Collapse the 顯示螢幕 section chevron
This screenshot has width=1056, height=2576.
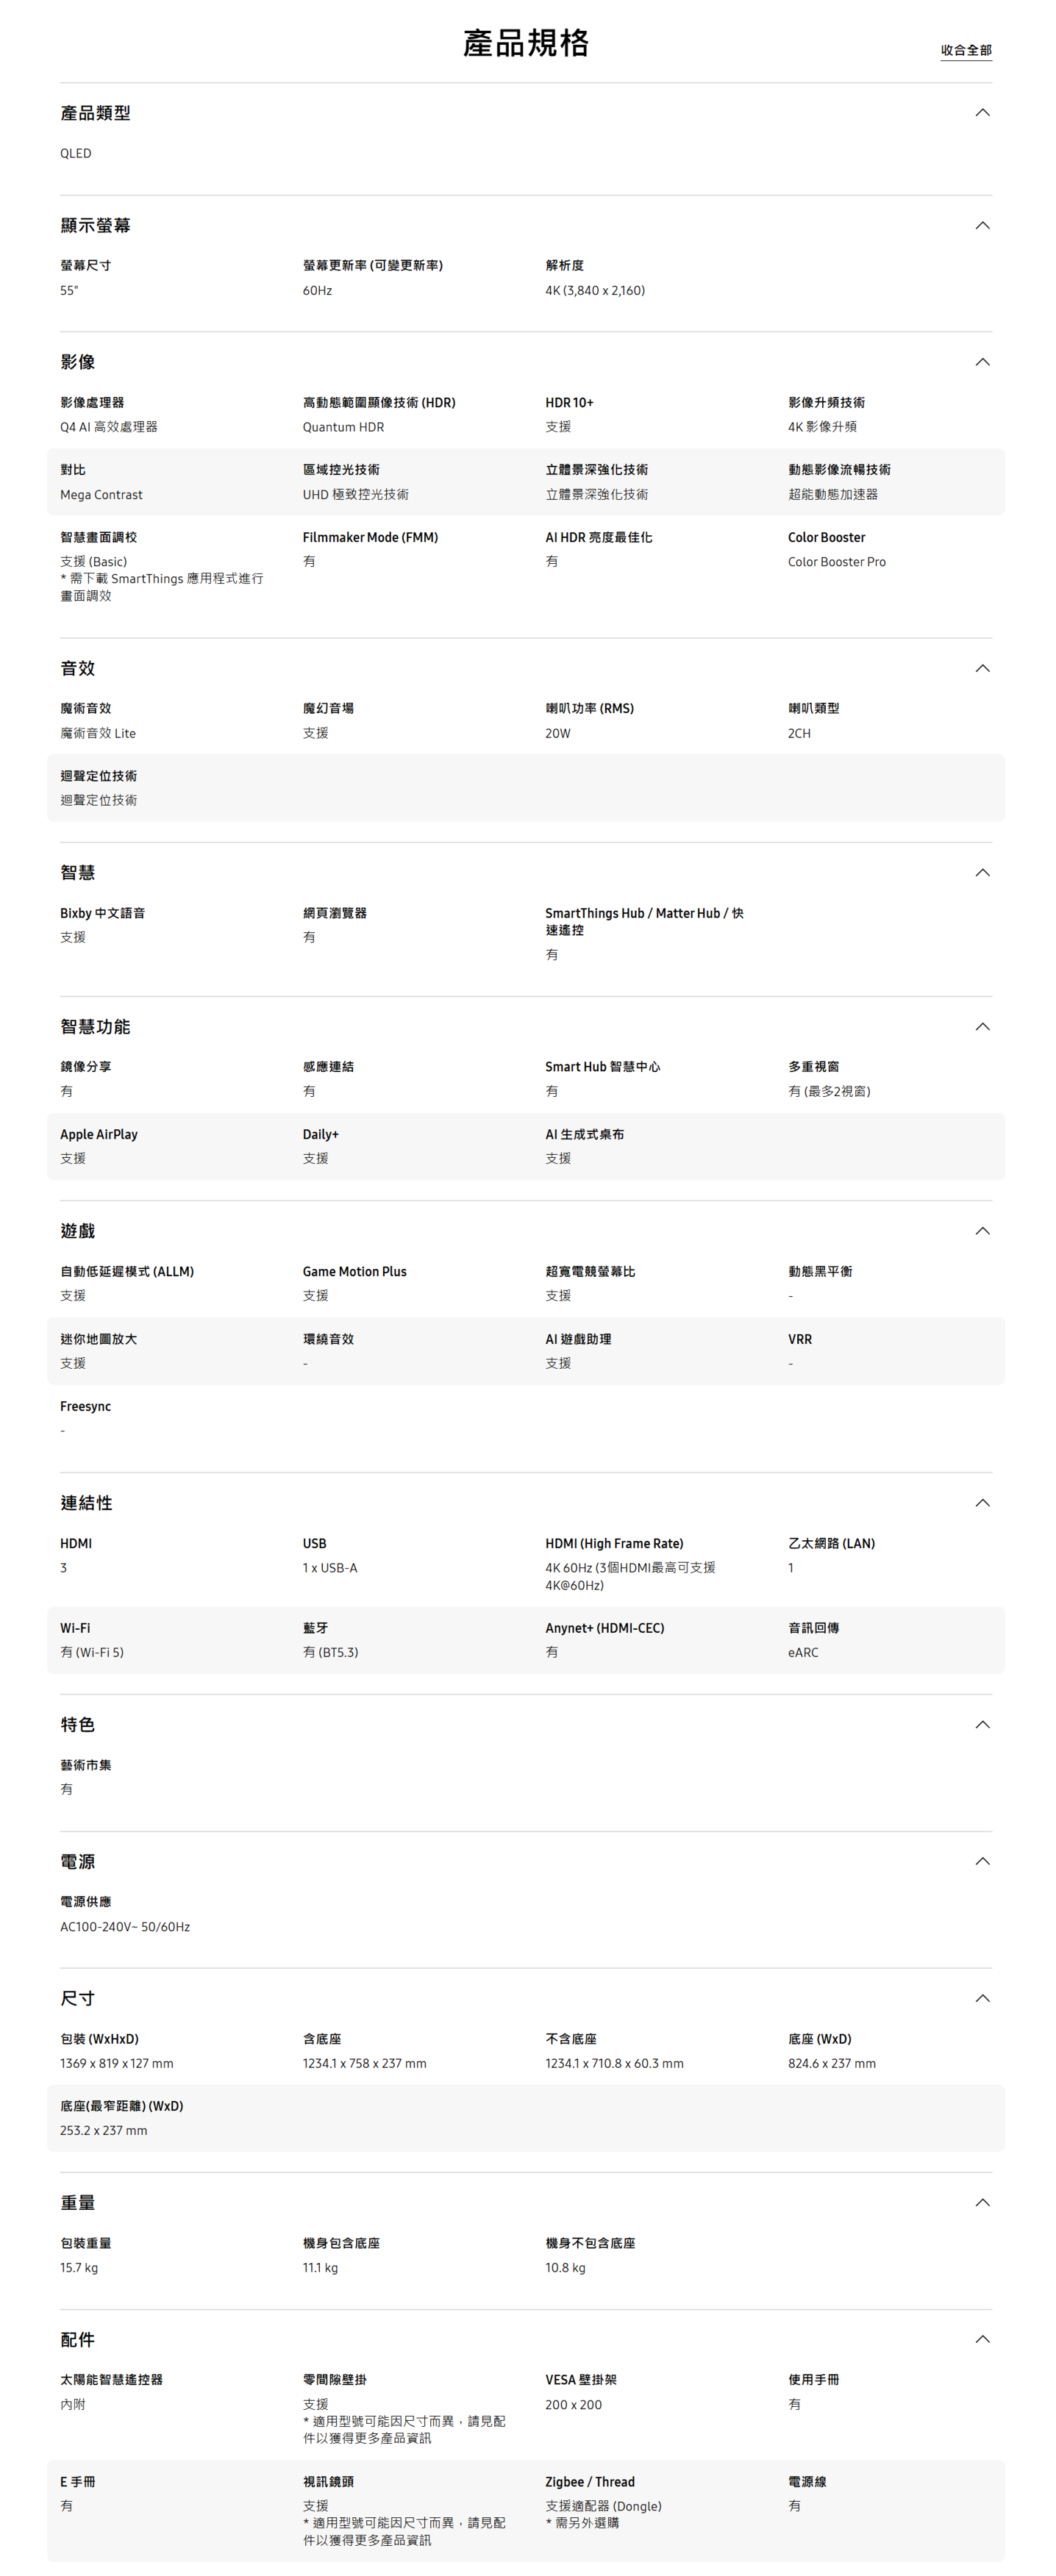click(x=982, y=225)
